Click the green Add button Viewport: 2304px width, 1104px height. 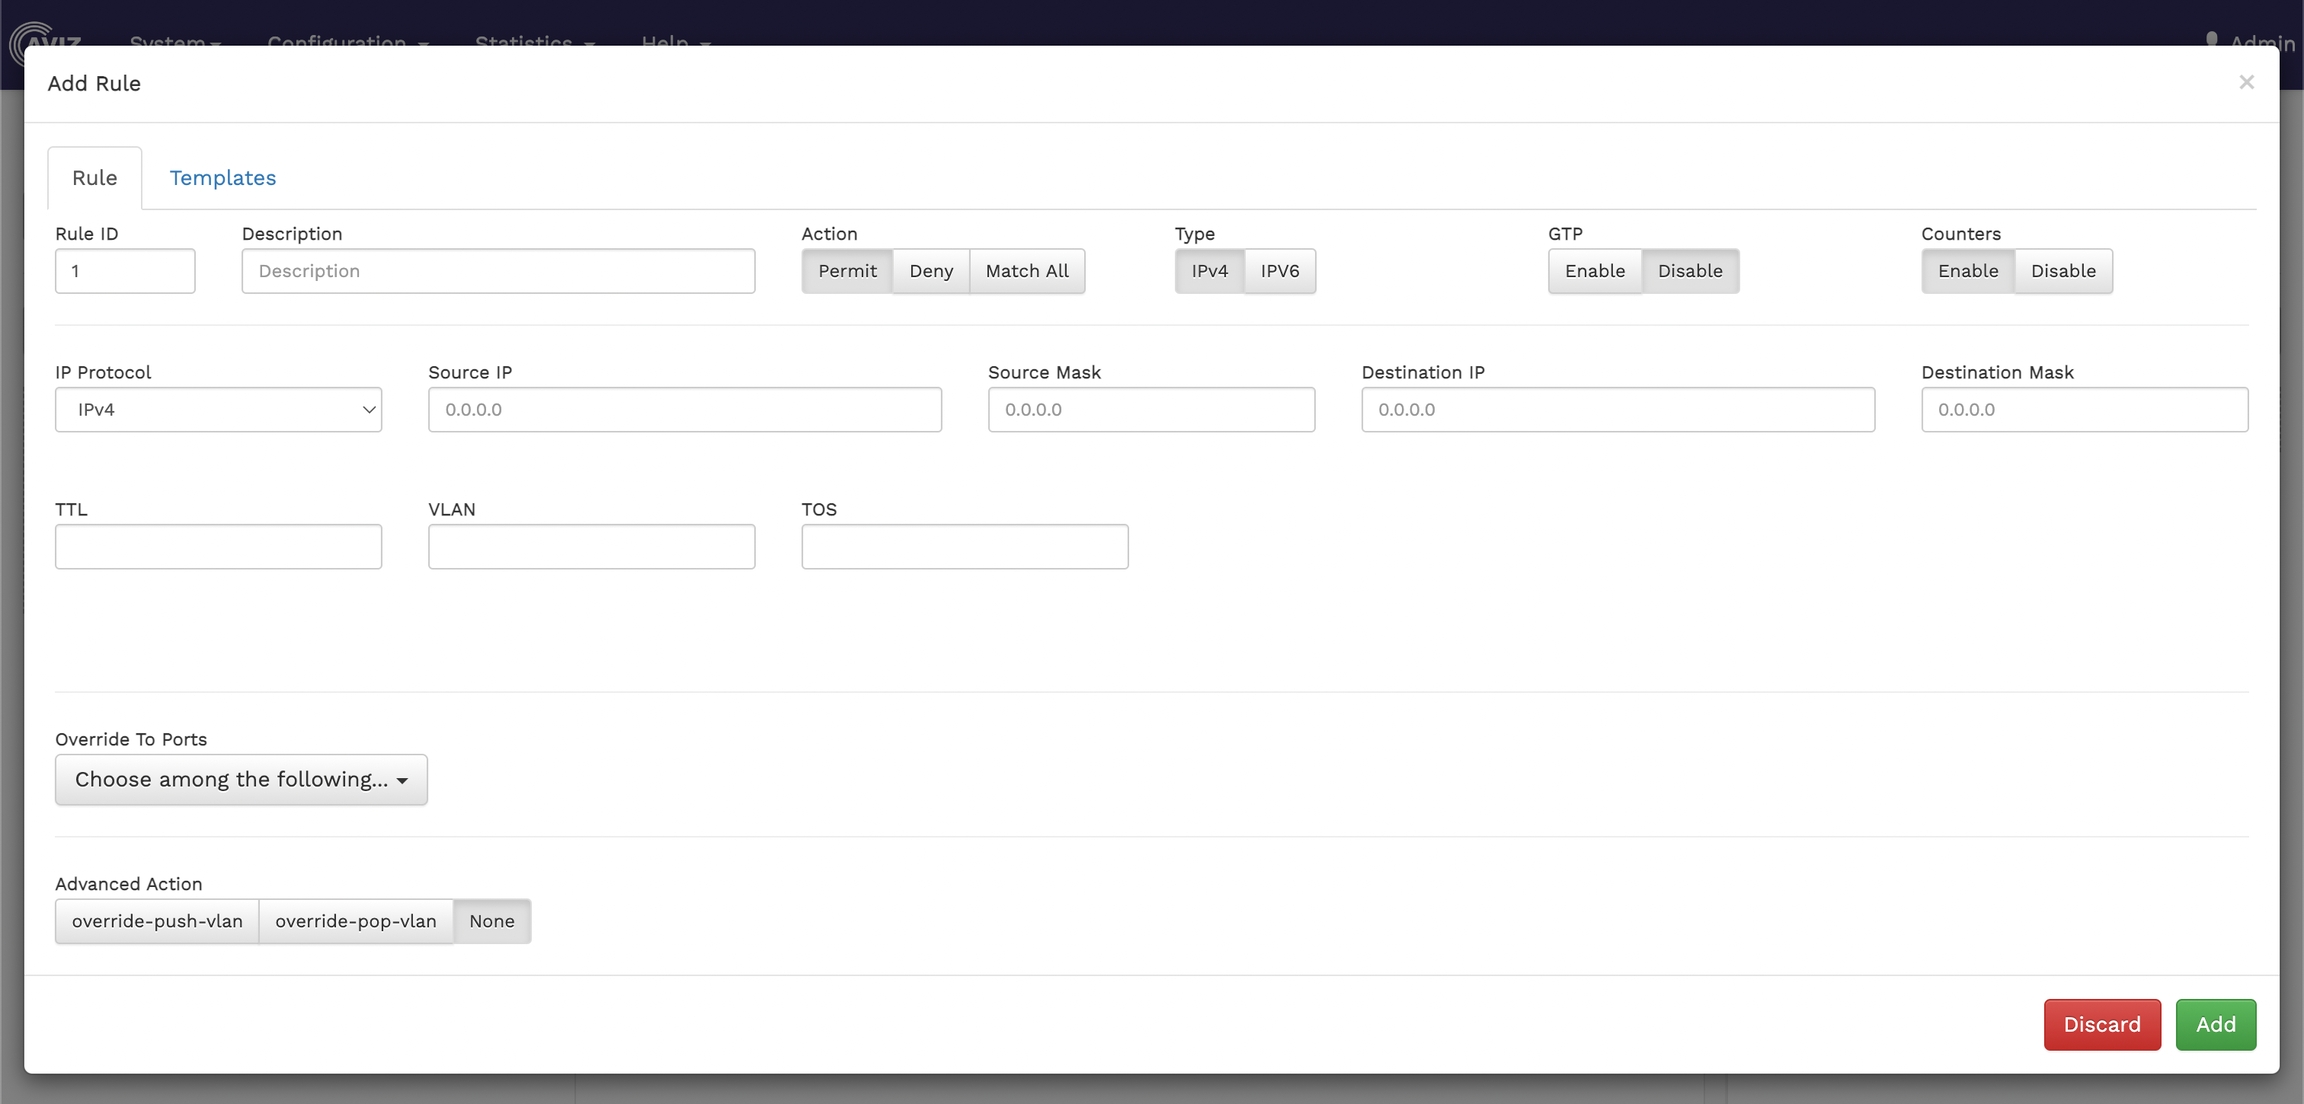(x=2215, y=1025)
